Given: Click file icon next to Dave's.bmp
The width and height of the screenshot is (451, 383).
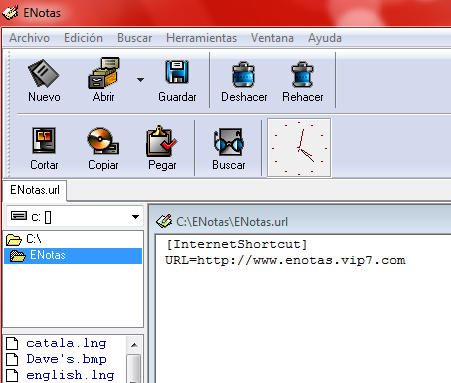Looking at the screenshot, I should [x=12, y=359].
